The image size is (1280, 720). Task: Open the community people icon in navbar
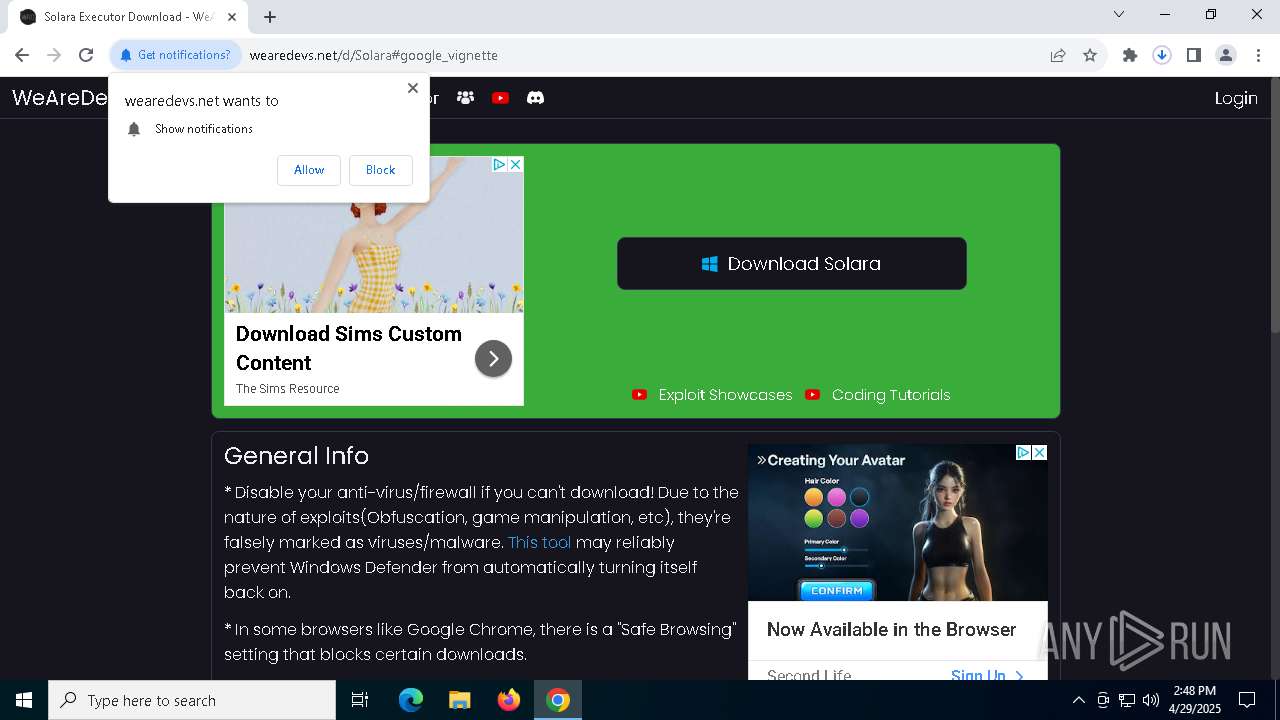click(465, 98)
